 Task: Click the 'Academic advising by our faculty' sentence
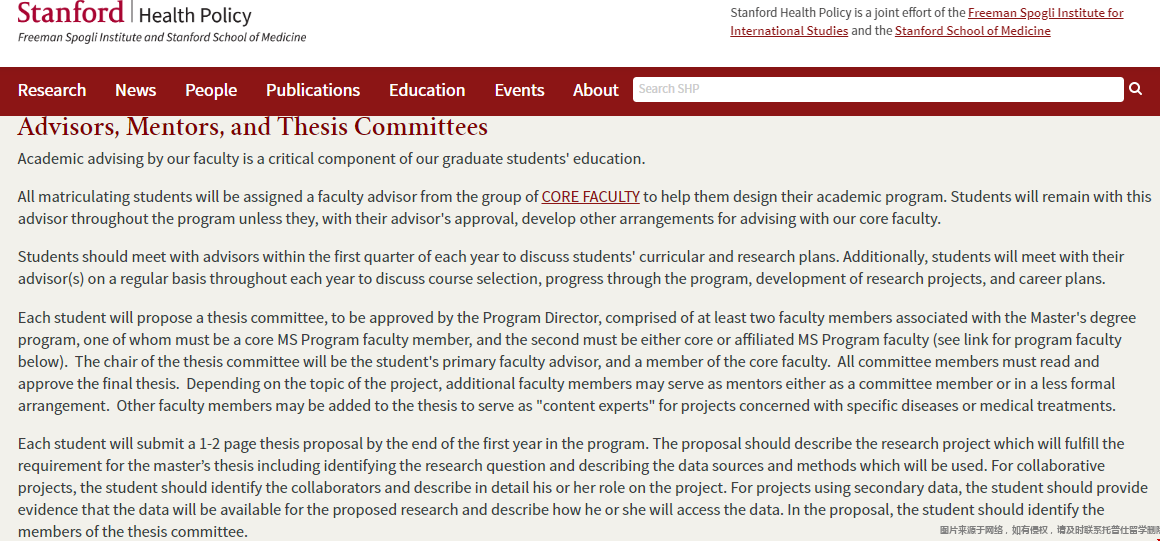pyautogui.click(x=331, y=159)
